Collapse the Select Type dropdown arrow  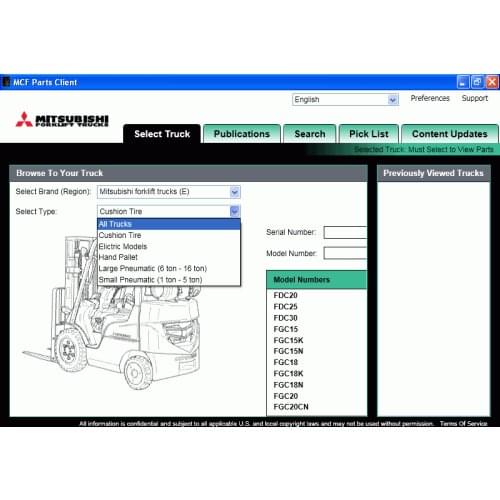235,211
